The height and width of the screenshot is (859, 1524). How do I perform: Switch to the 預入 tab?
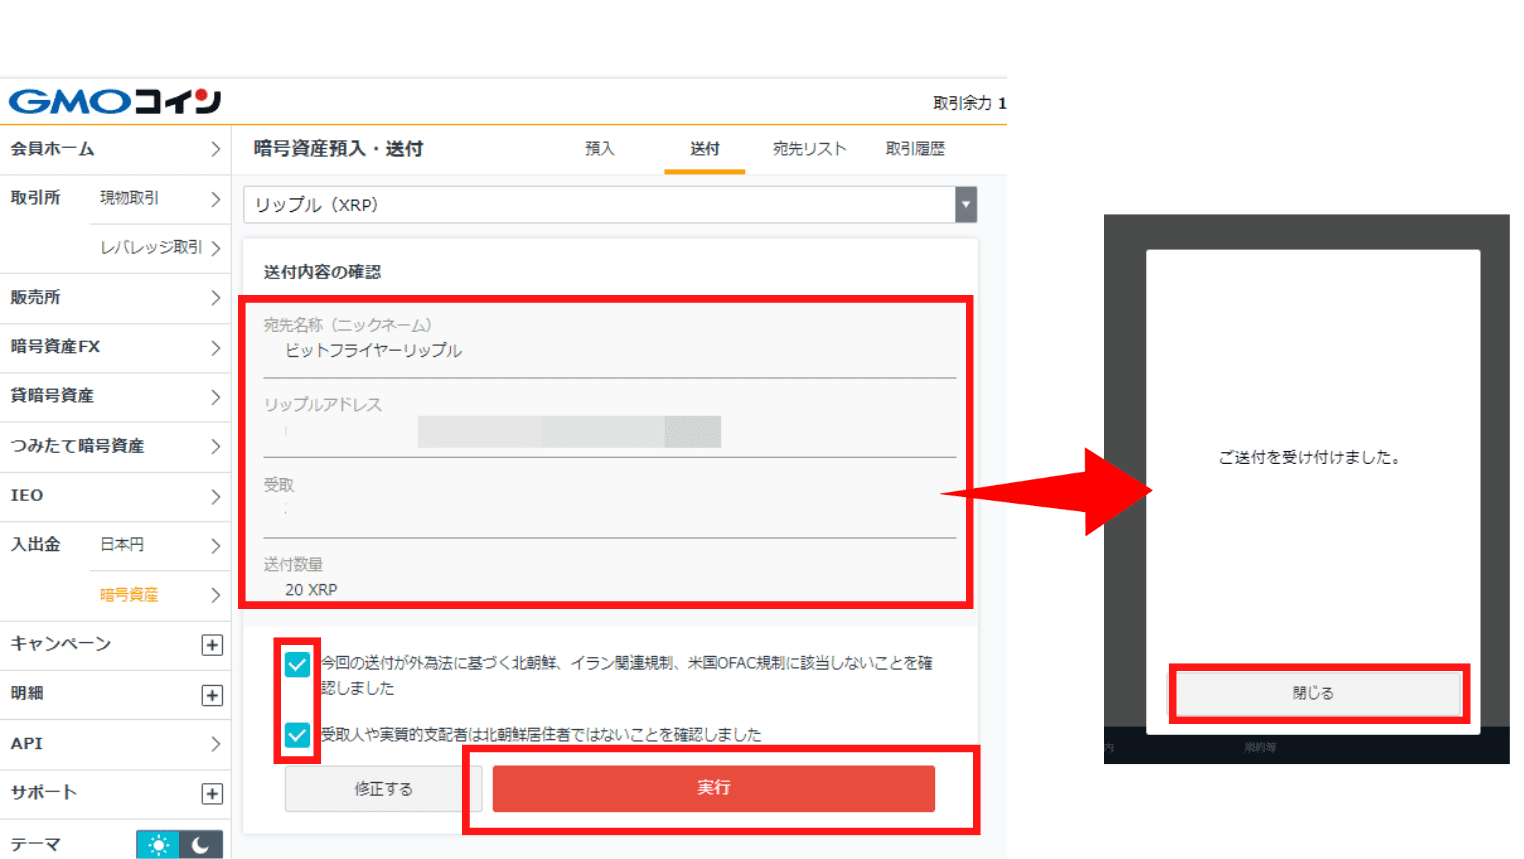(600, 149)
